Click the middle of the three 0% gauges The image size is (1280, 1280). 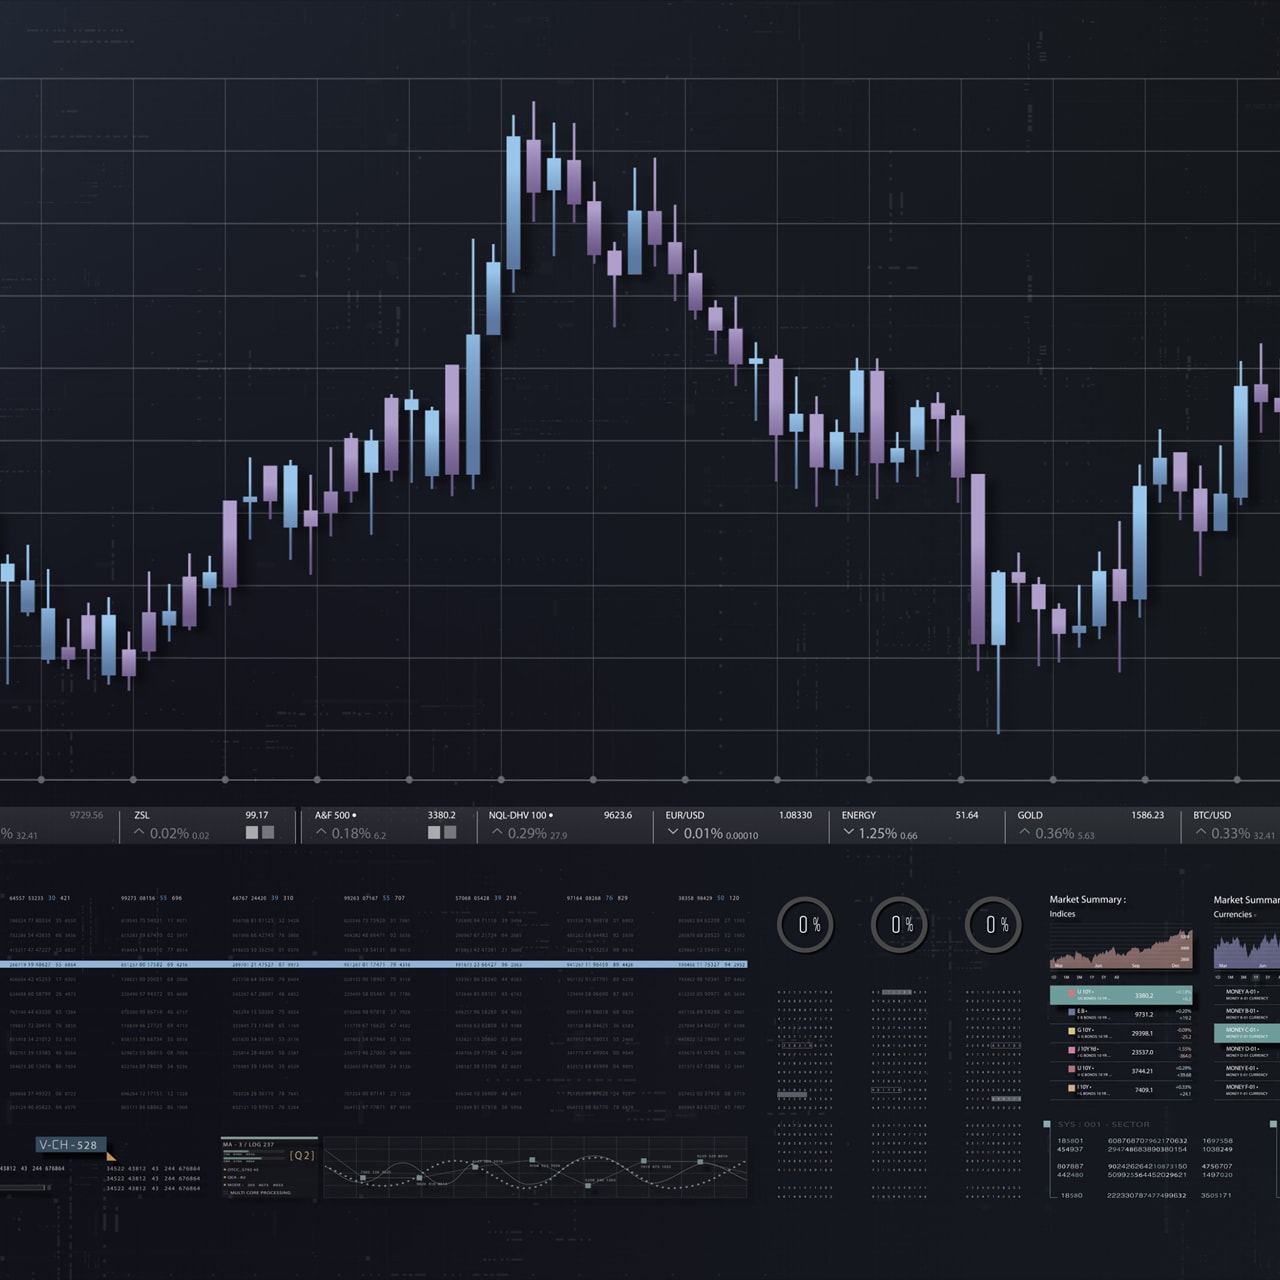pos(899,925)
